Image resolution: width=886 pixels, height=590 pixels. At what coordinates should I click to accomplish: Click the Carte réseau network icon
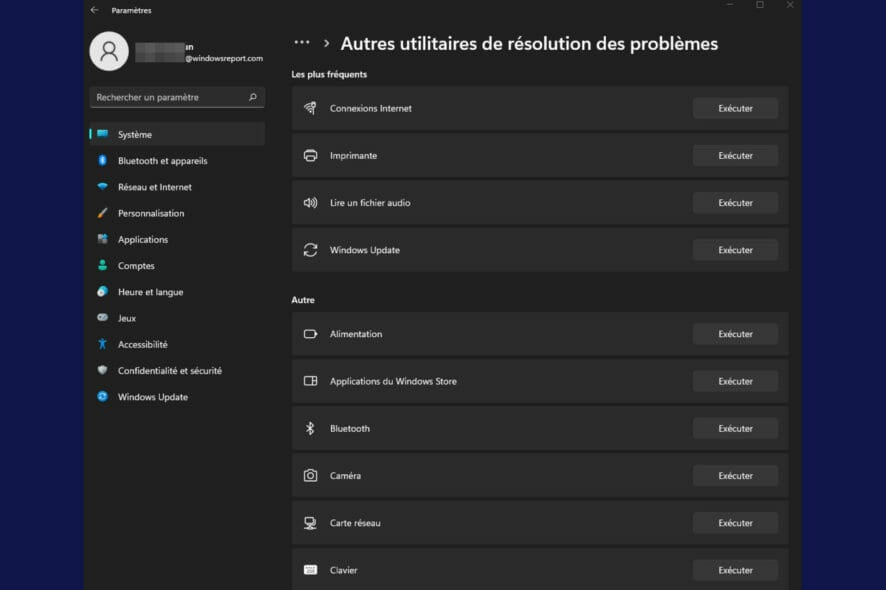coord(310,523)
